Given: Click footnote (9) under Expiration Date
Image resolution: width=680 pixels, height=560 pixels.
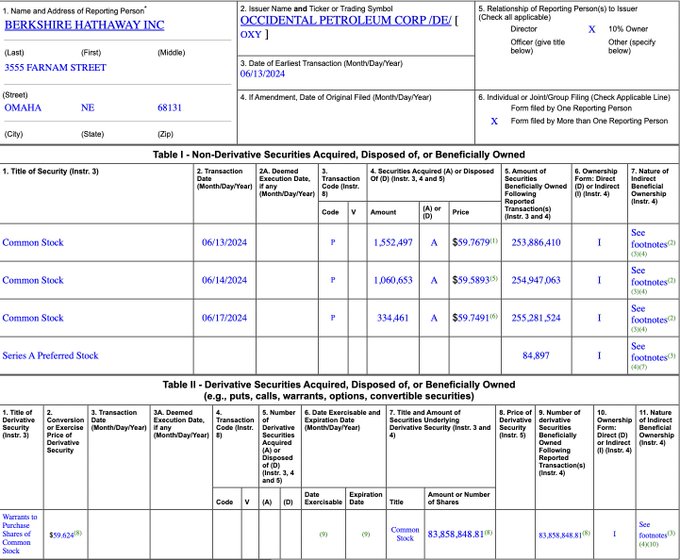Looking at the screenshot, I should (366, 534).
